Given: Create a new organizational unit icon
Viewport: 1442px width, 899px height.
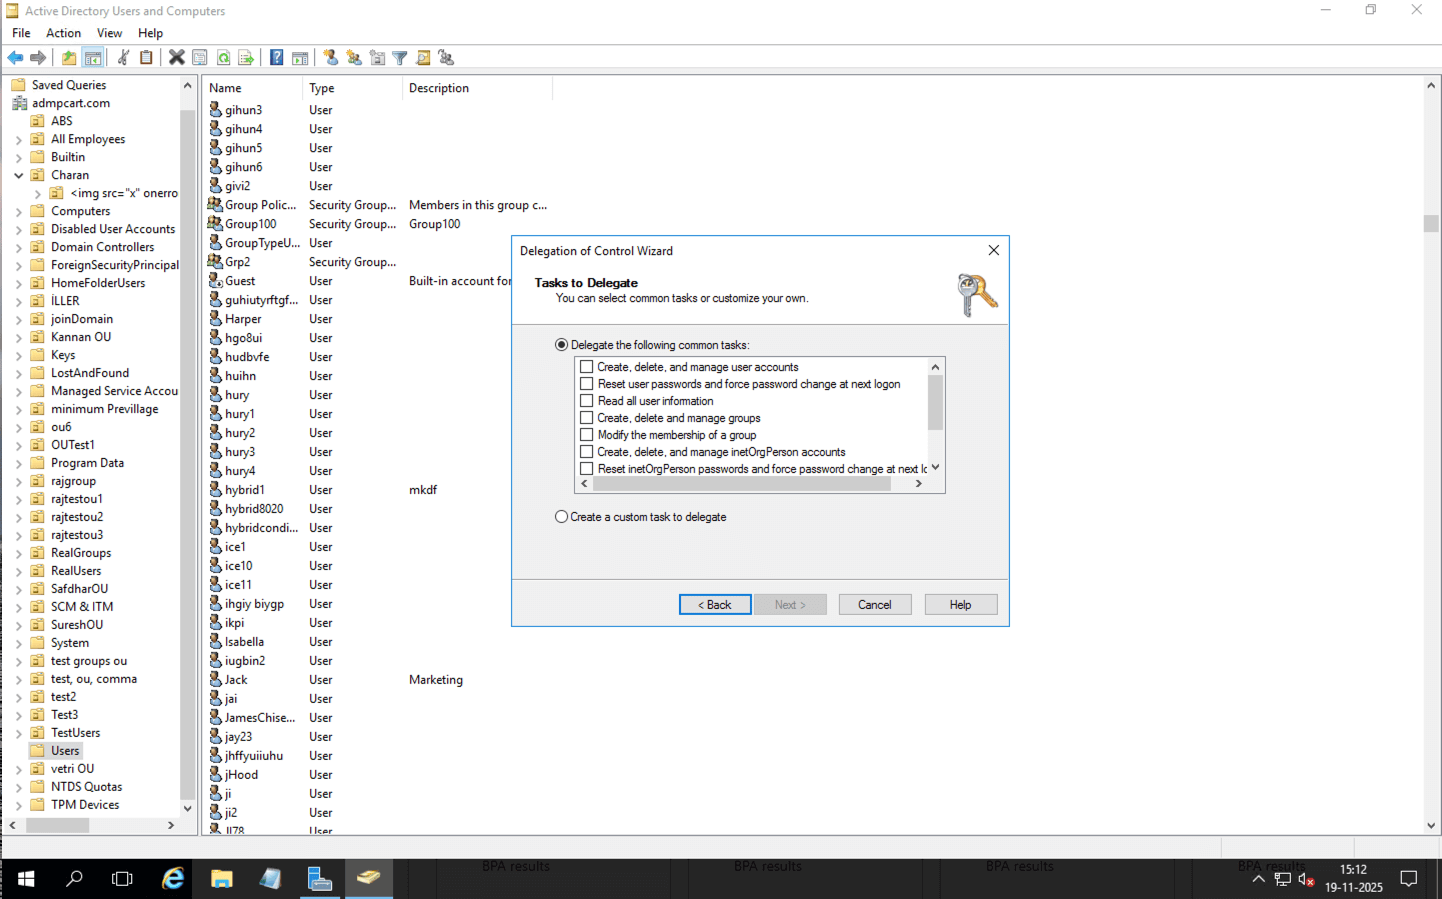Looking at the screenshot, I should (x=377, y=58).
